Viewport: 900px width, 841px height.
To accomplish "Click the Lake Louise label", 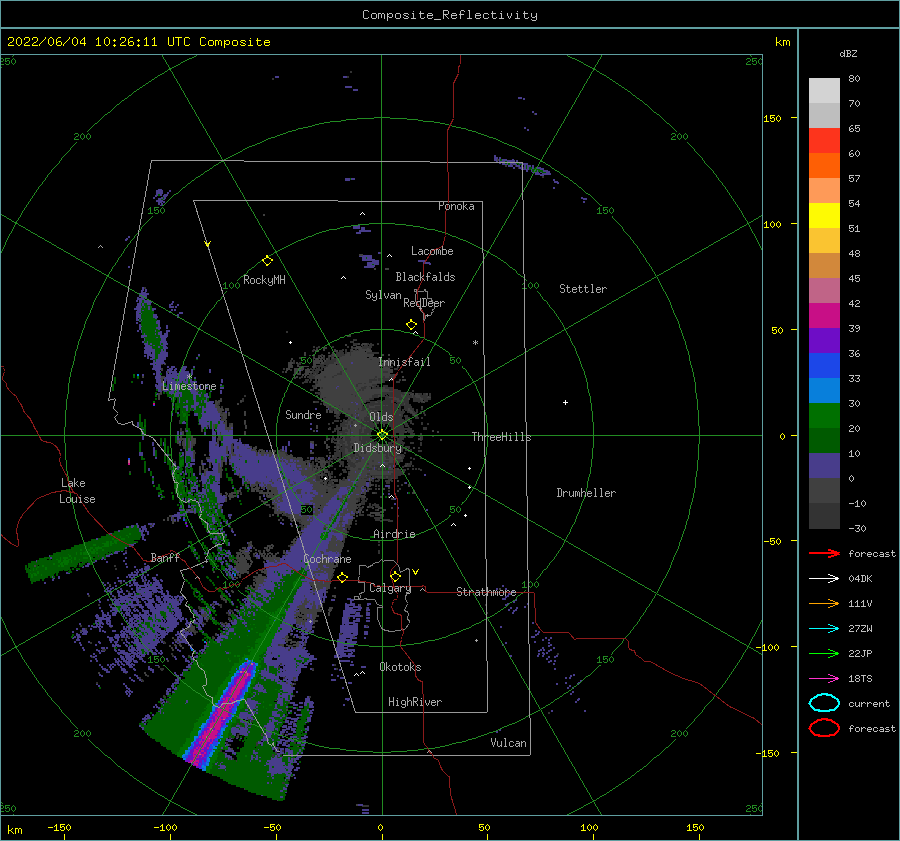I will (x=77, y=491).
